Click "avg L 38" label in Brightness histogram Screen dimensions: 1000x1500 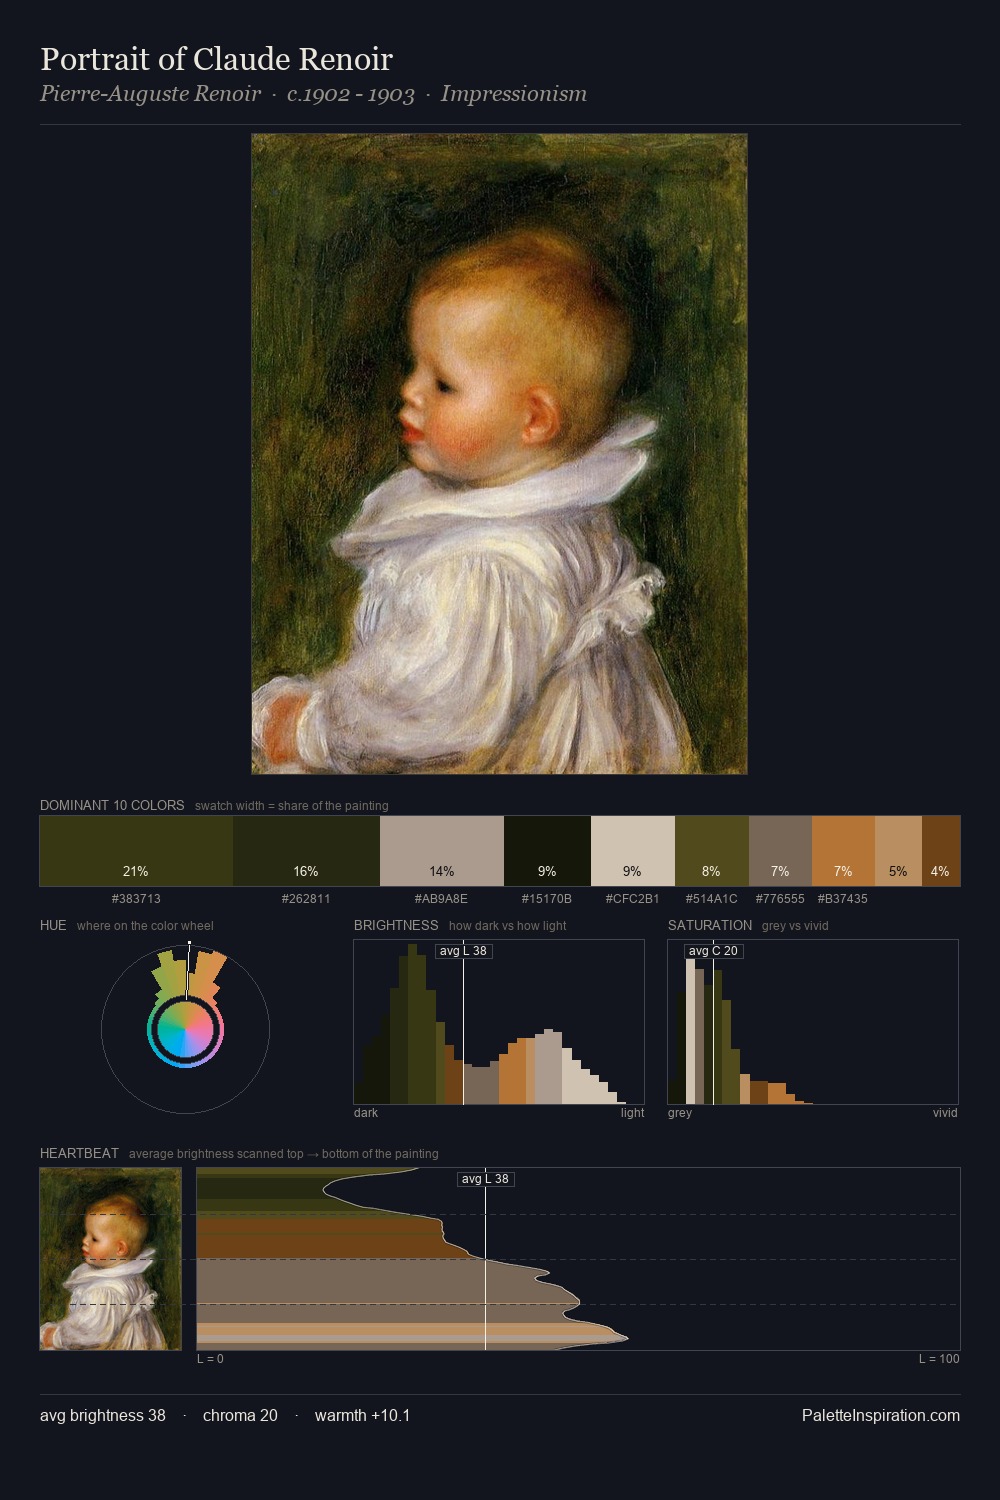pos(464,951)
